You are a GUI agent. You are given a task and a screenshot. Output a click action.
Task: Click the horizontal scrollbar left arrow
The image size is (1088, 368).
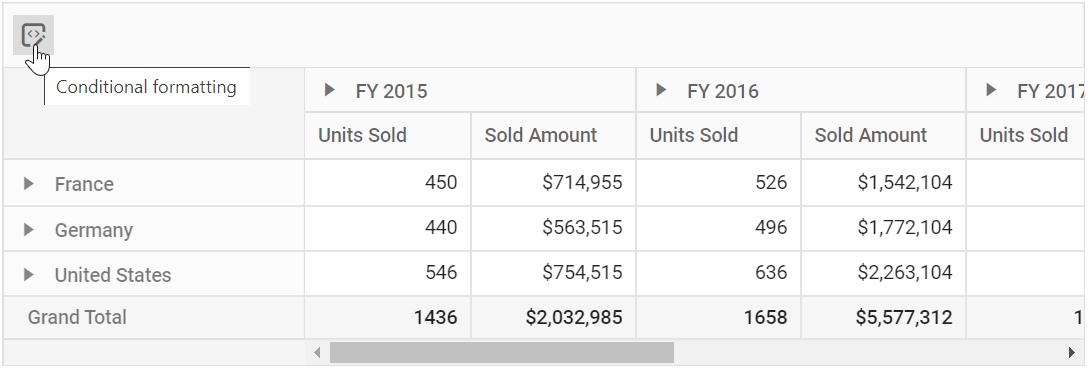[317, 353]
